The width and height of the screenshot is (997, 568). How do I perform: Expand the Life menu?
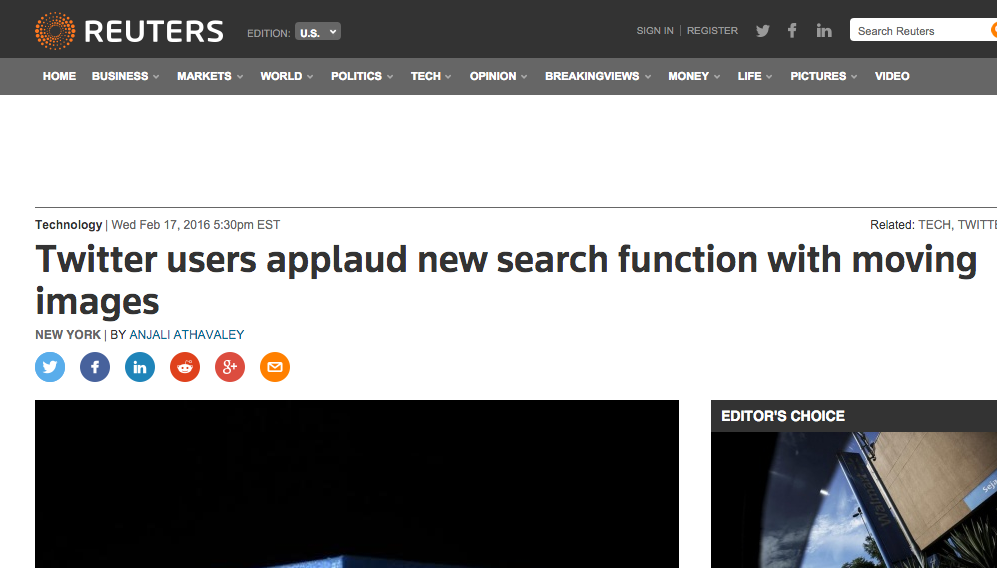click(755, 76)
